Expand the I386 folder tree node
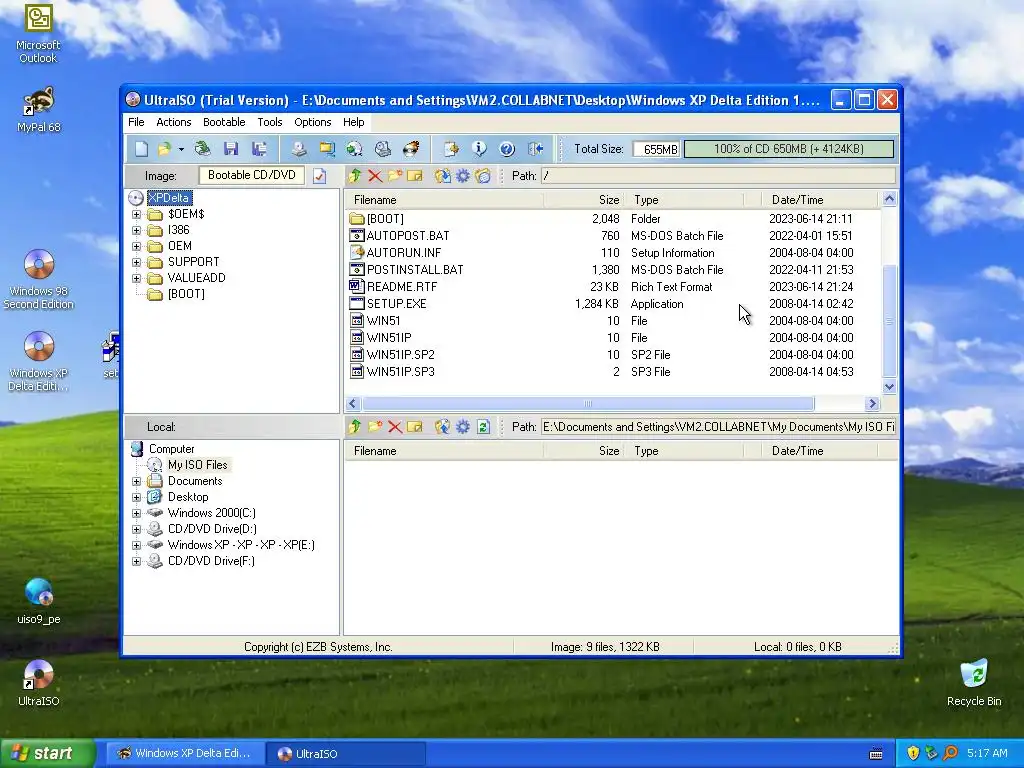This screenshot has height=768, width=1024. tap(136, 230)
